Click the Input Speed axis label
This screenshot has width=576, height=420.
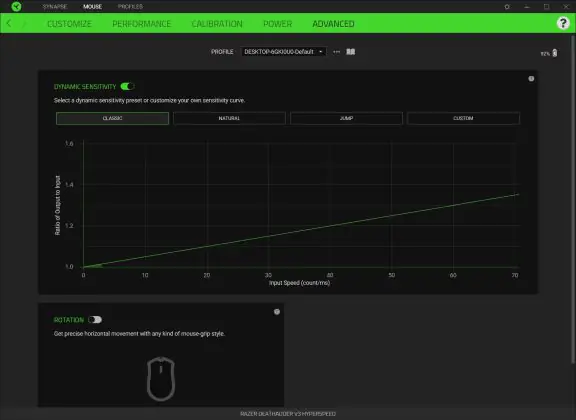pyautogui.click(x=299, y=283)
